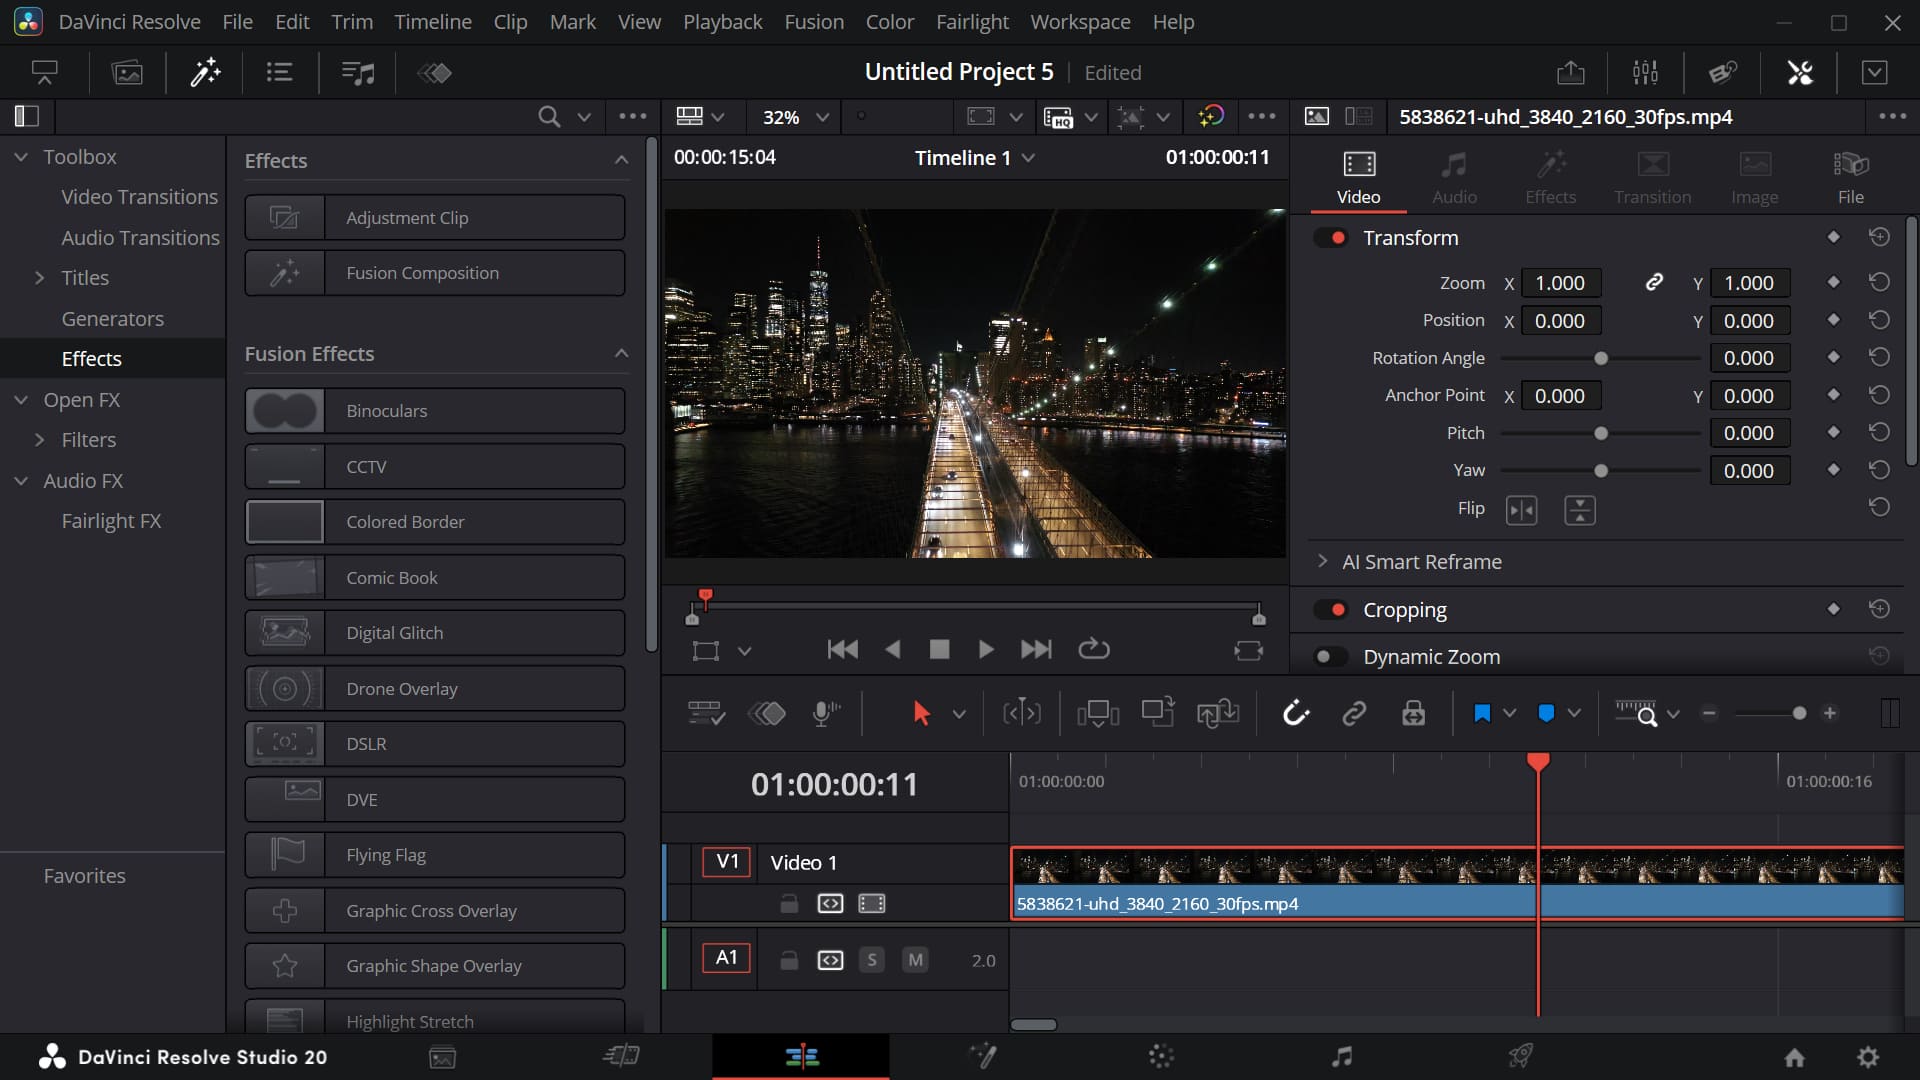
Task: Reset the Transform section
Action: tap(1879, 237)
